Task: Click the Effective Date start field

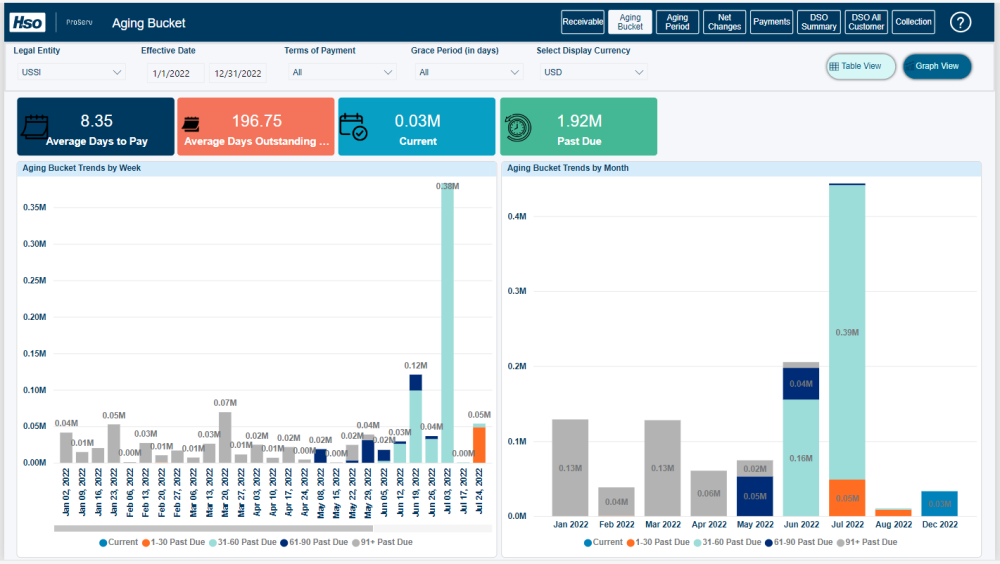Action: click(x=175, y=73)
